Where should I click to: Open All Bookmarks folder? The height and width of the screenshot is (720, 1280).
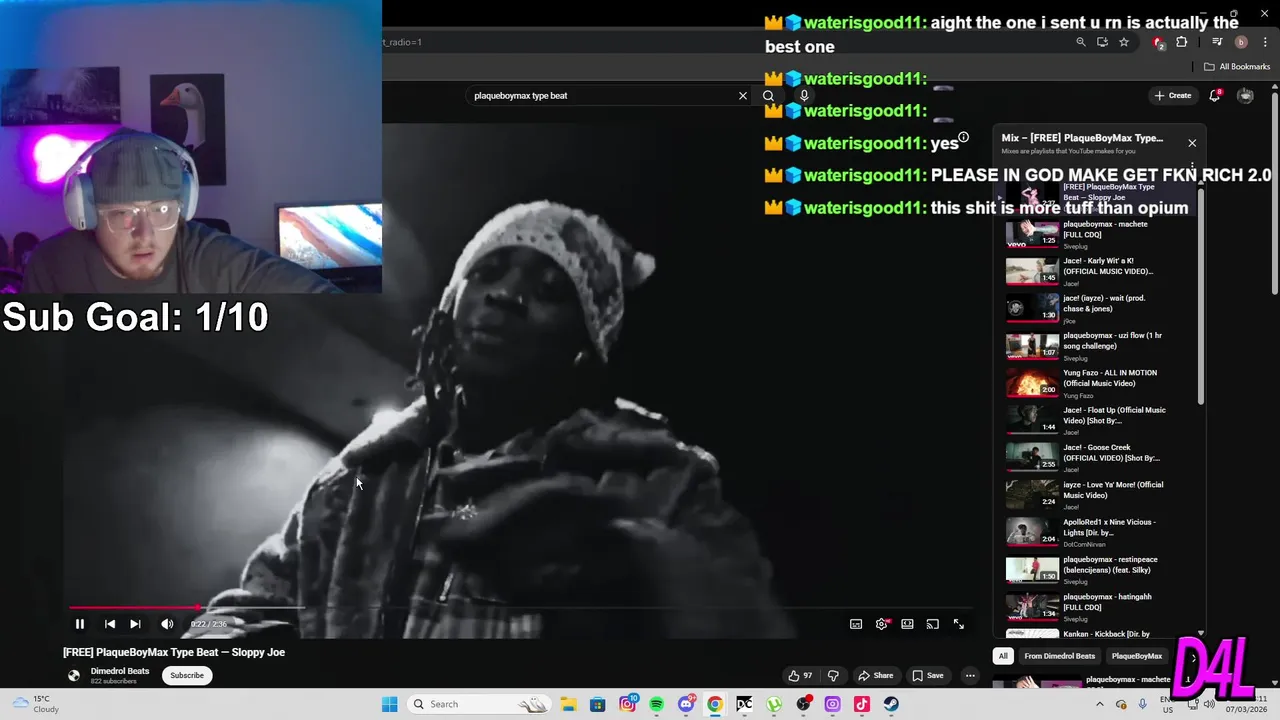[x=1237, y=67]
